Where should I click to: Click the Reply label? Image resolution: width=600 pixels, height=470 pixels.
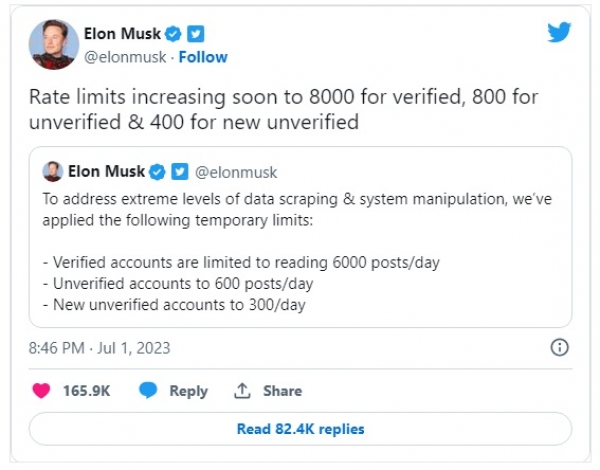189,391
